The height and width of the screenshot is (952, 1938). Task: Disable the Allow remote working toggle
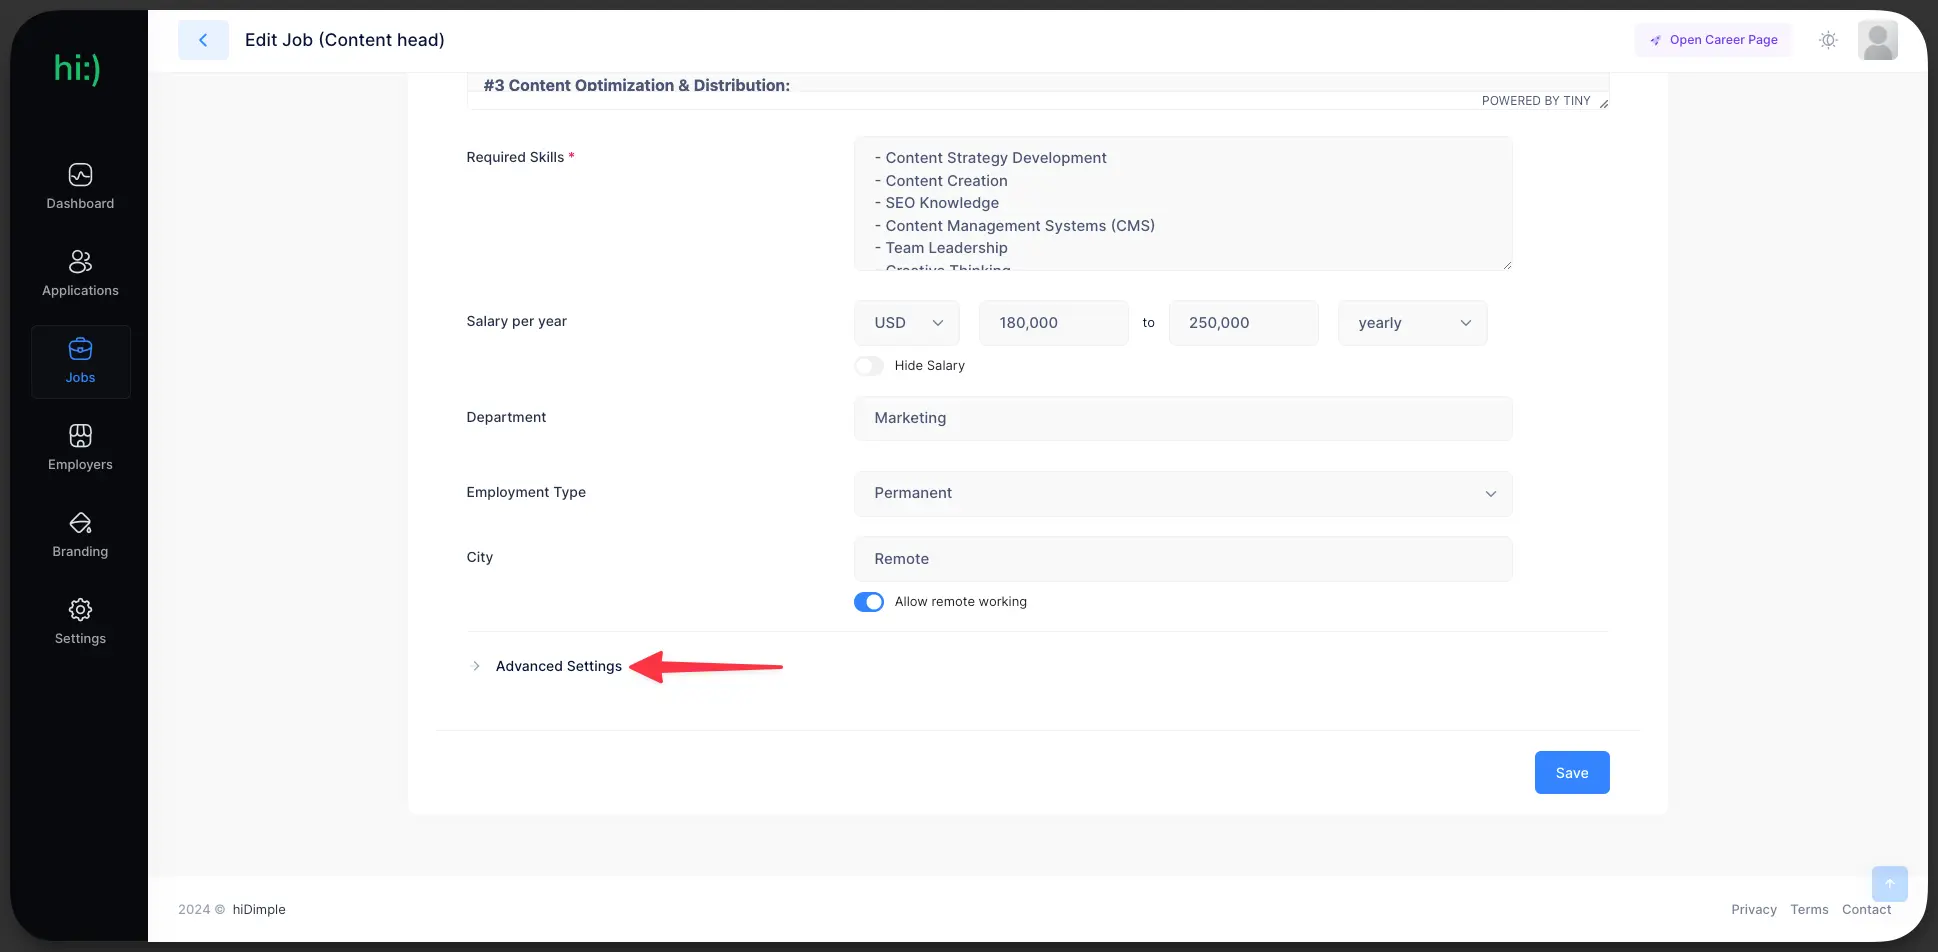click(869, 602)
